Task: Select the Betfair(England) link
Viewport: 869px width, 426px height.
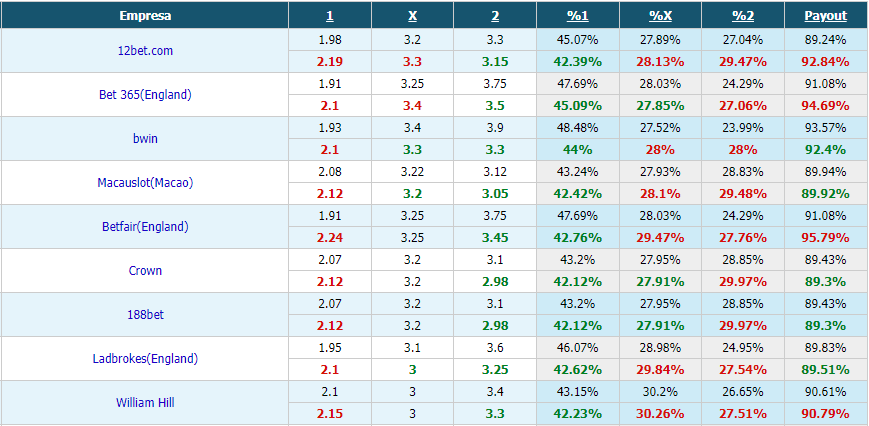Action: pyautogui.click(x=145, y=227)
